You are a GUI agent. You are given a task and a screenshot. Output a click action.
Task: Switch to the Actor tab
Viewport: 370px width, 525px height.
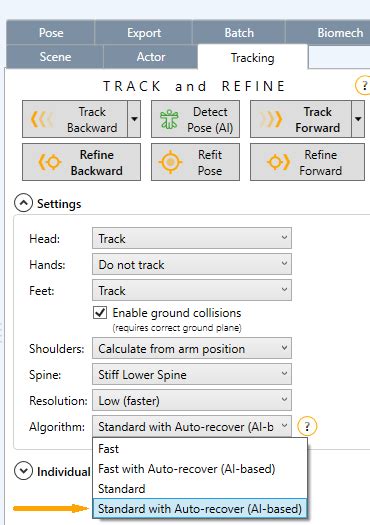coord(151,57)
